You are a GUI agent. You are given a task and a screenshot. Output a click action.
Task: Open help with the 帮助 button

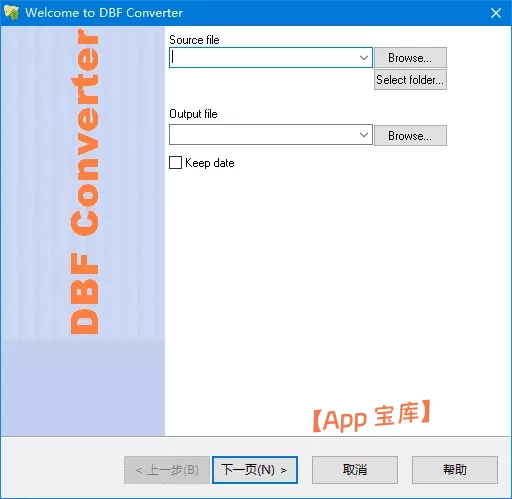pos(455,470)
